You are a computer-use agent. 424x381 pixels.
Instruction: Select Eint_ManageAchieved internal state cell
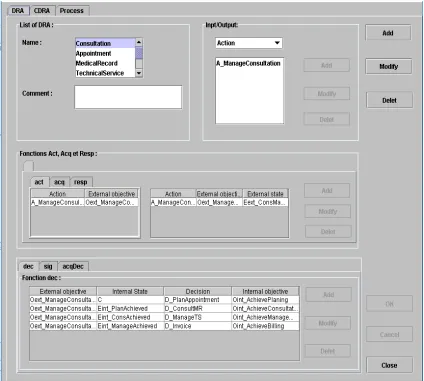point(130,326)
